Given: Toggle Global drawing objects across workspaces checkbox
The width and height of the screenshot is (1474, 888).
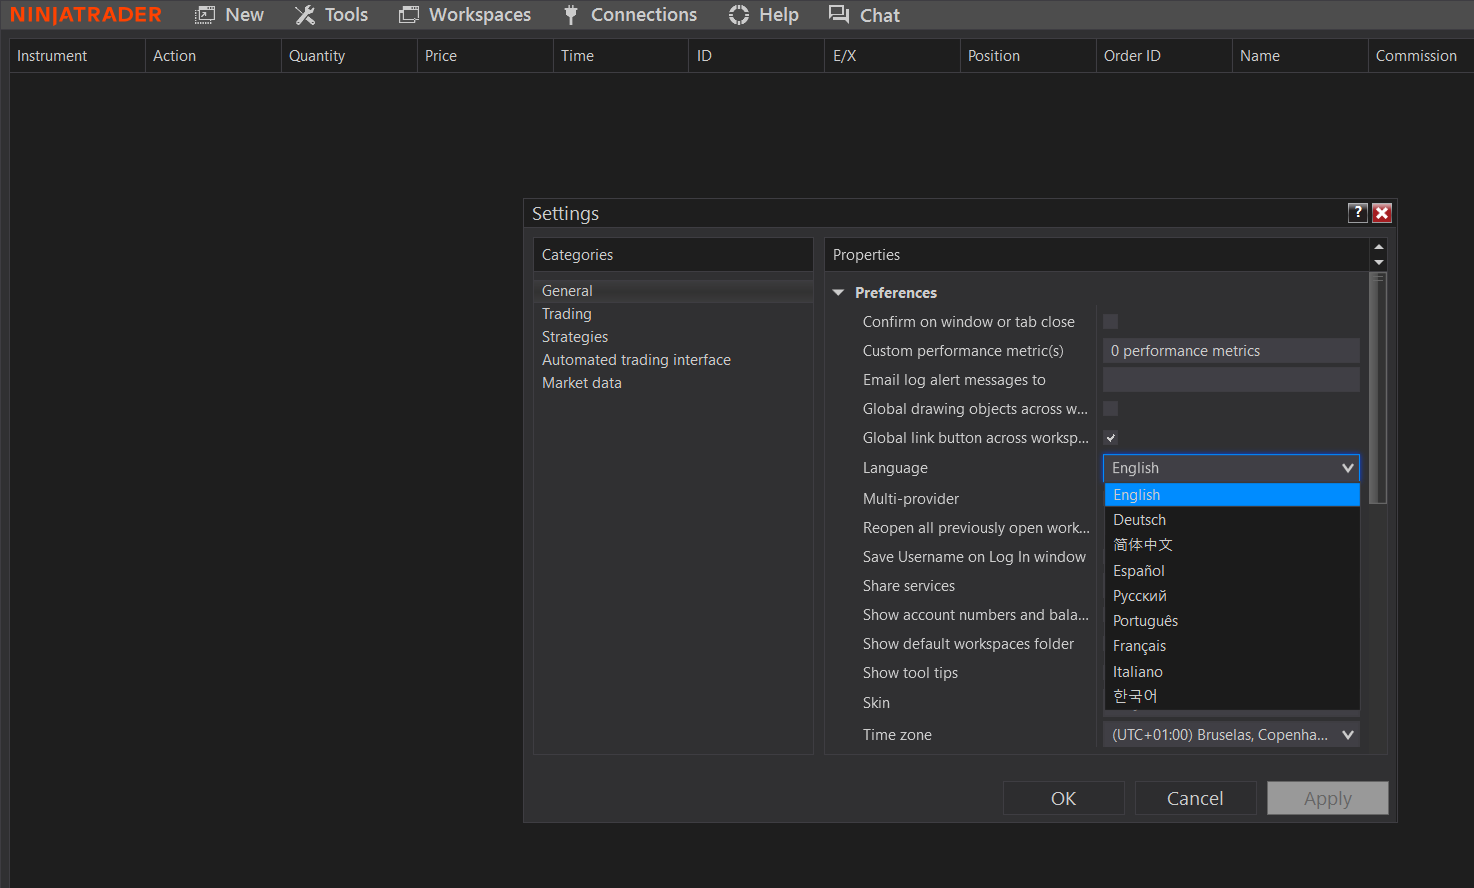Looking at the screenshot, I should (1110, 409).
